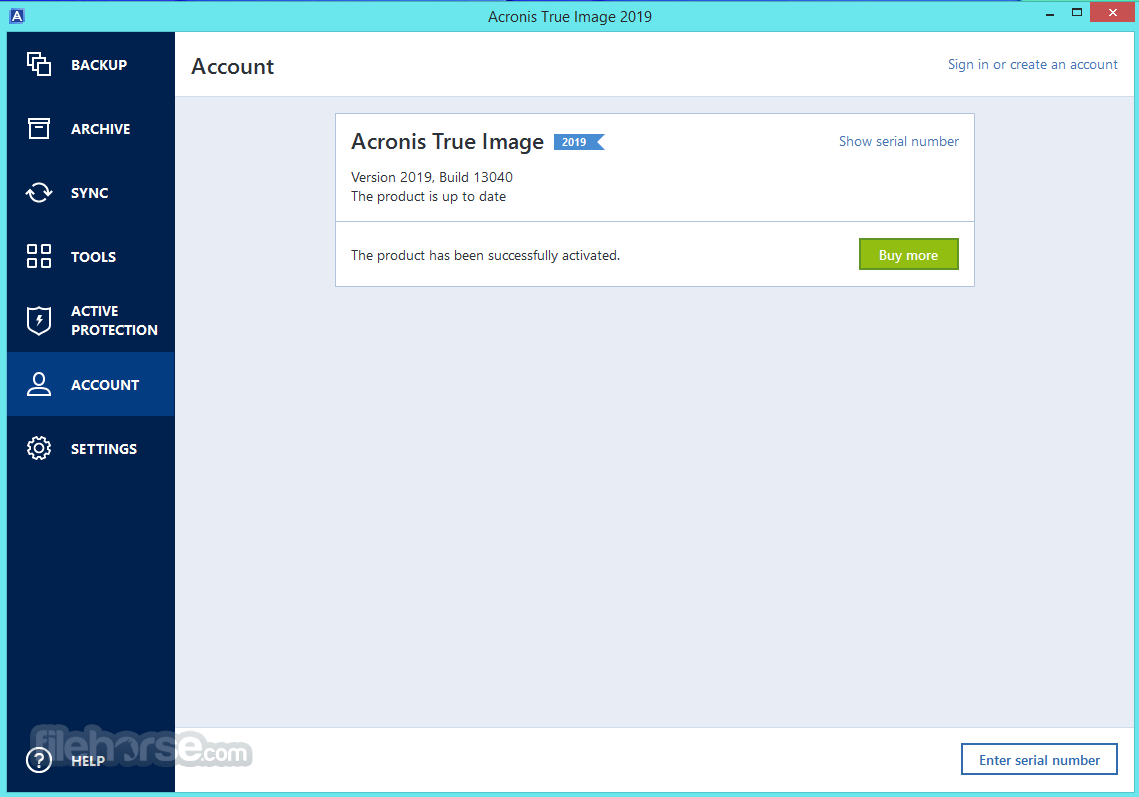
Task: Click the Acronis True Image product heading
Action: (x=447, y=142)
